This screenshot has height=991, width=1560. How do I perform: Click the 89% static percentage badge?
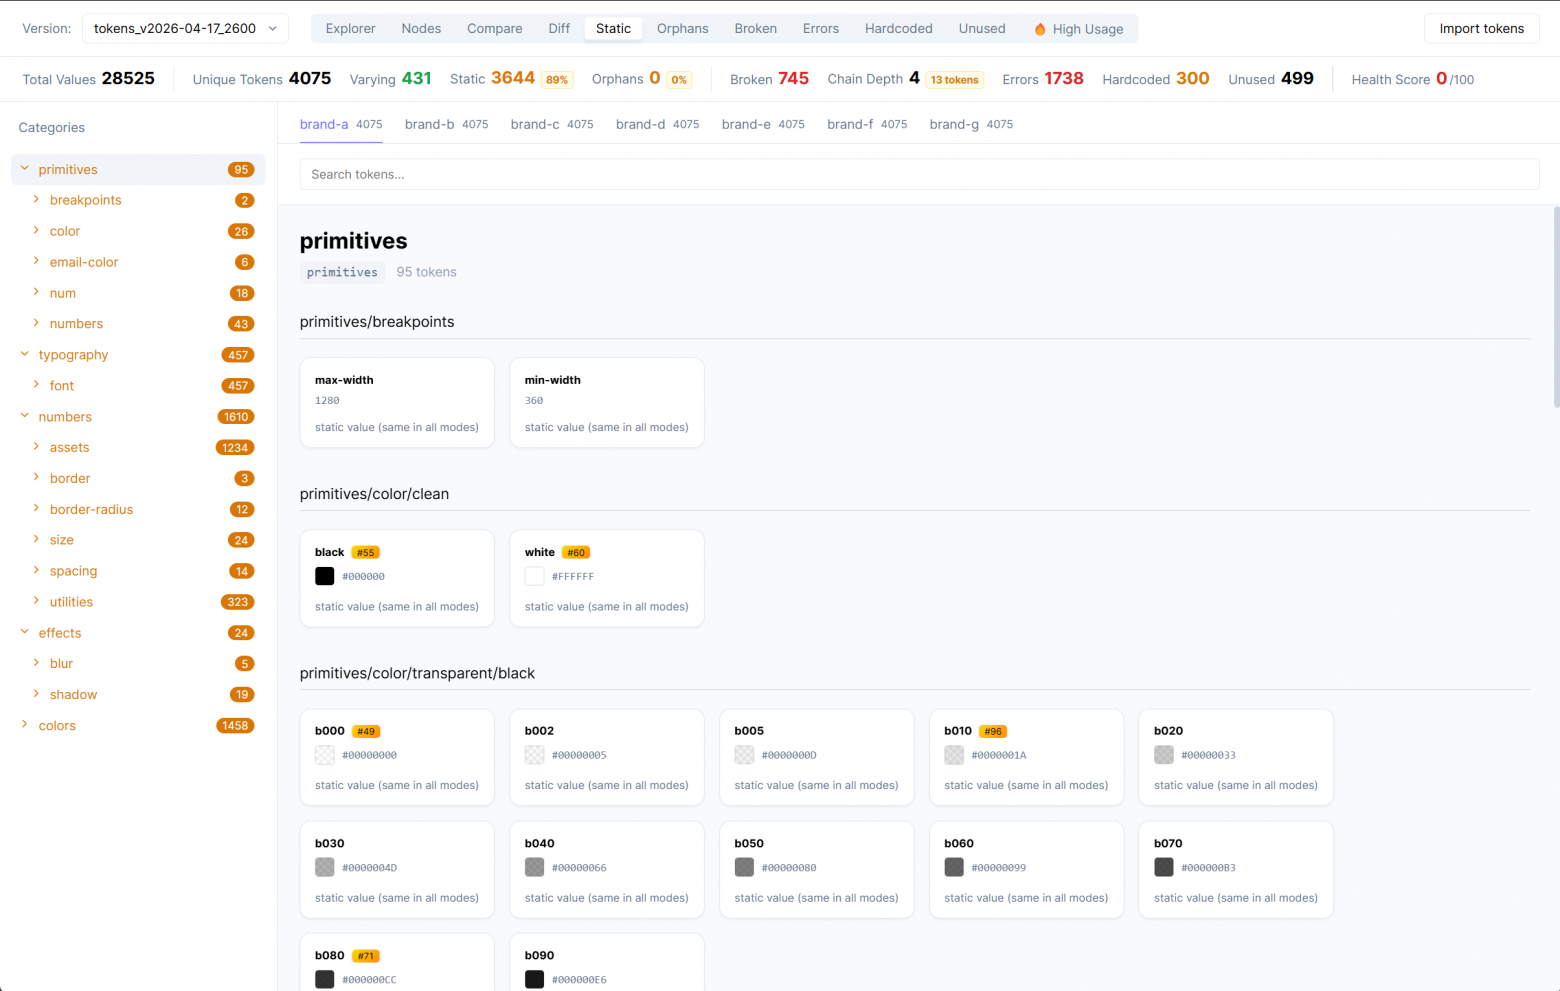click(557, 80)
